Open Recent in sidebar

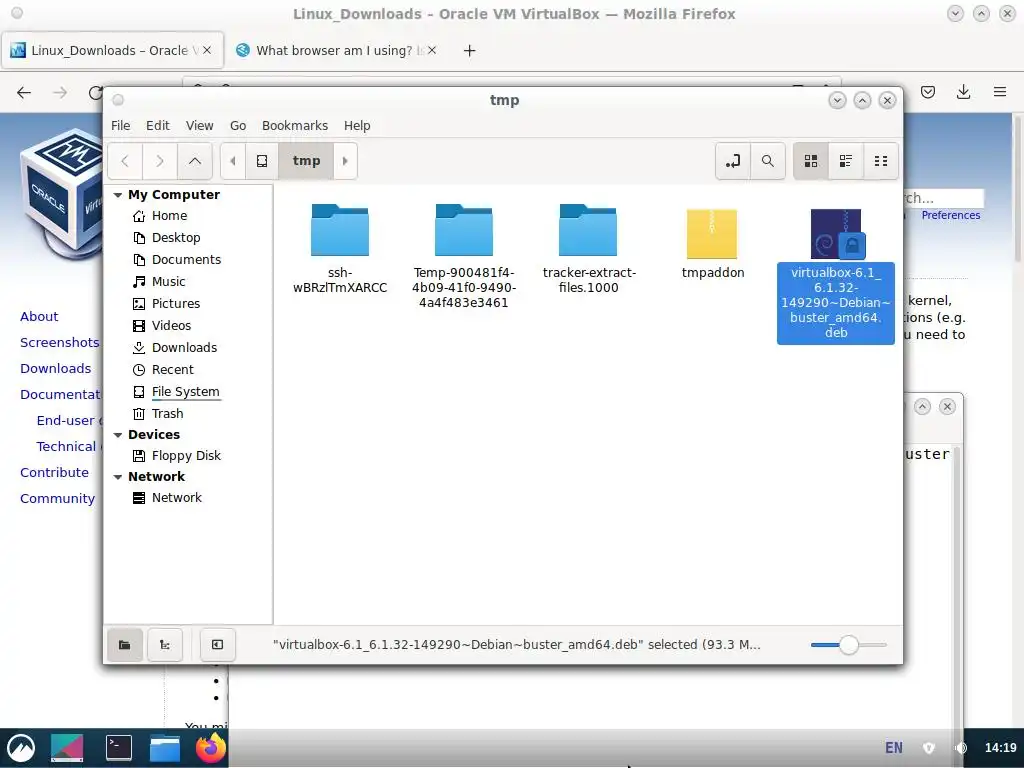tap(172, 370)
